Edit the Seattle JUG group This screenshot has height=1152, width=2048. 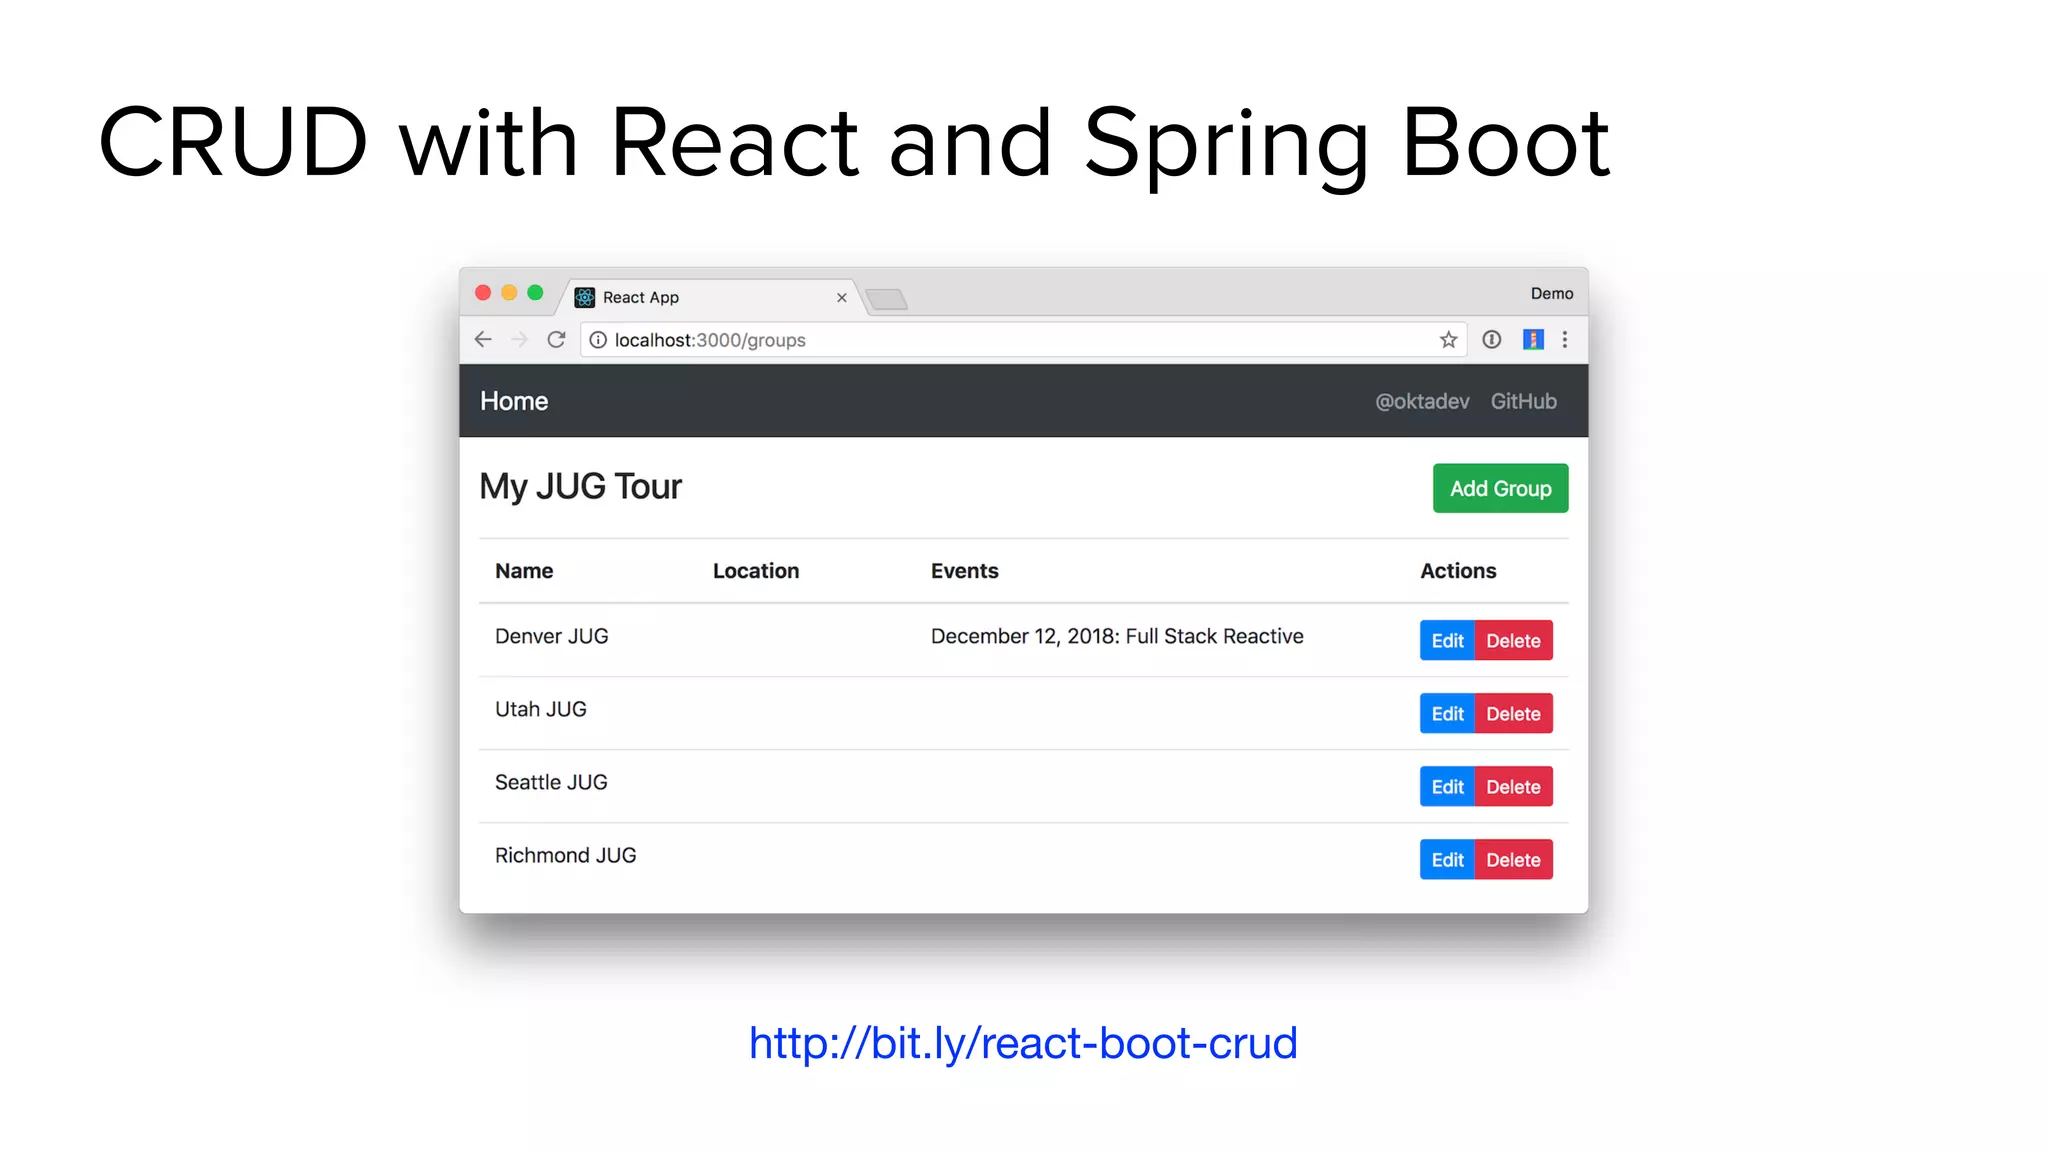click(x=1447, y=787)
